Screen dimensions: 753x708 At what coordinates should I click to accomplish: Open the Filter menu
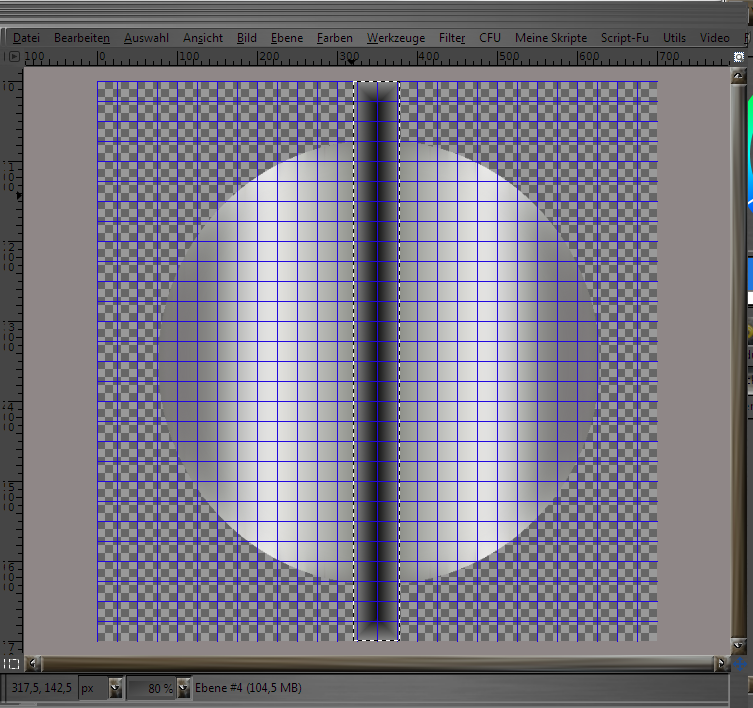[x=452, y=38]
